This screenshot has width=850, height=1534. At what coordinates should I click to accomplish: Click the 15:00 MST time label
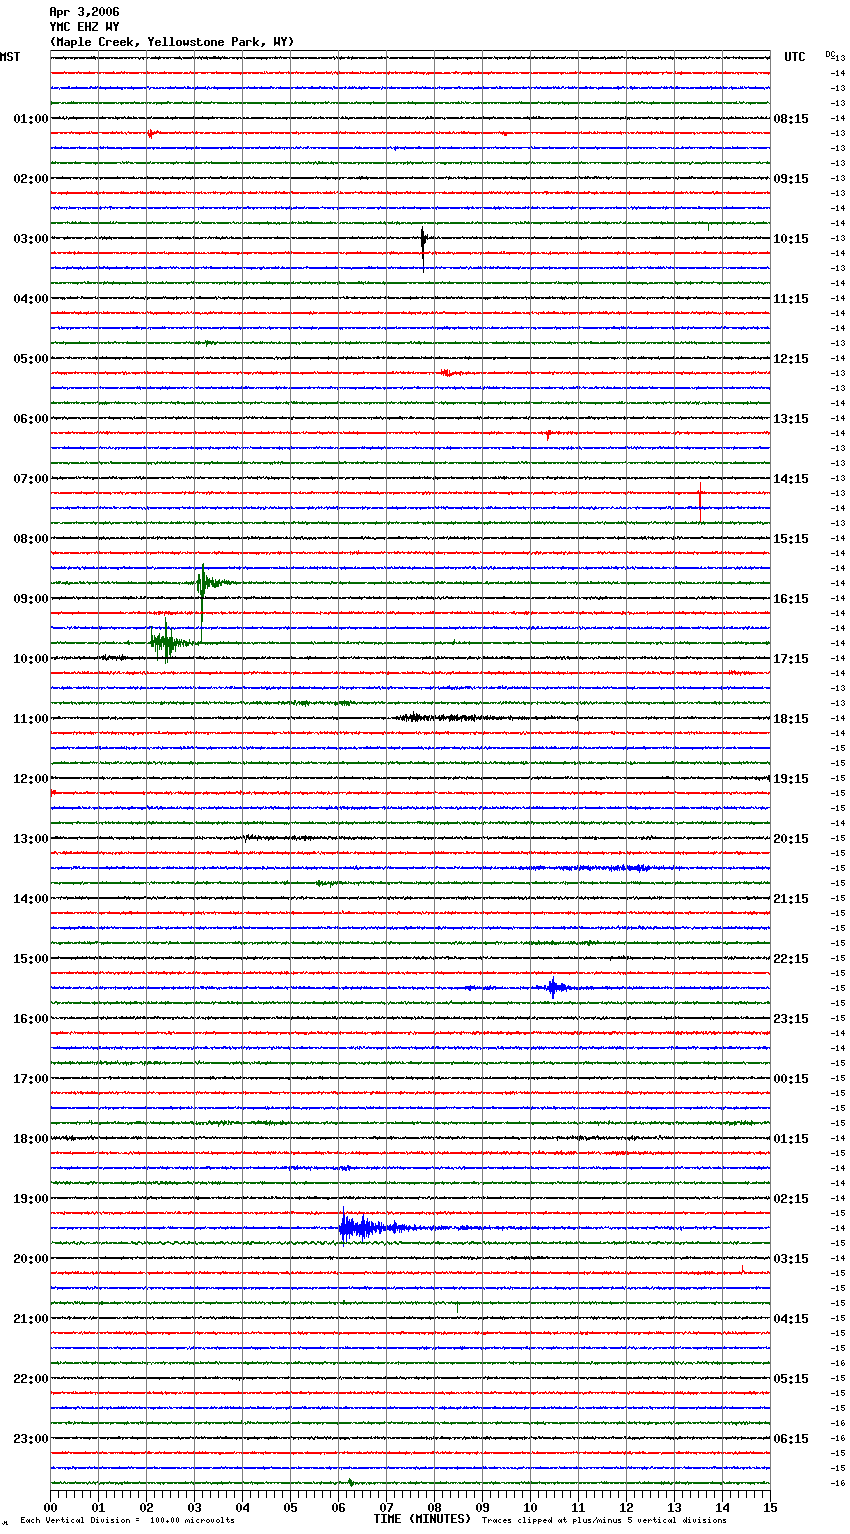coord(30,959)
